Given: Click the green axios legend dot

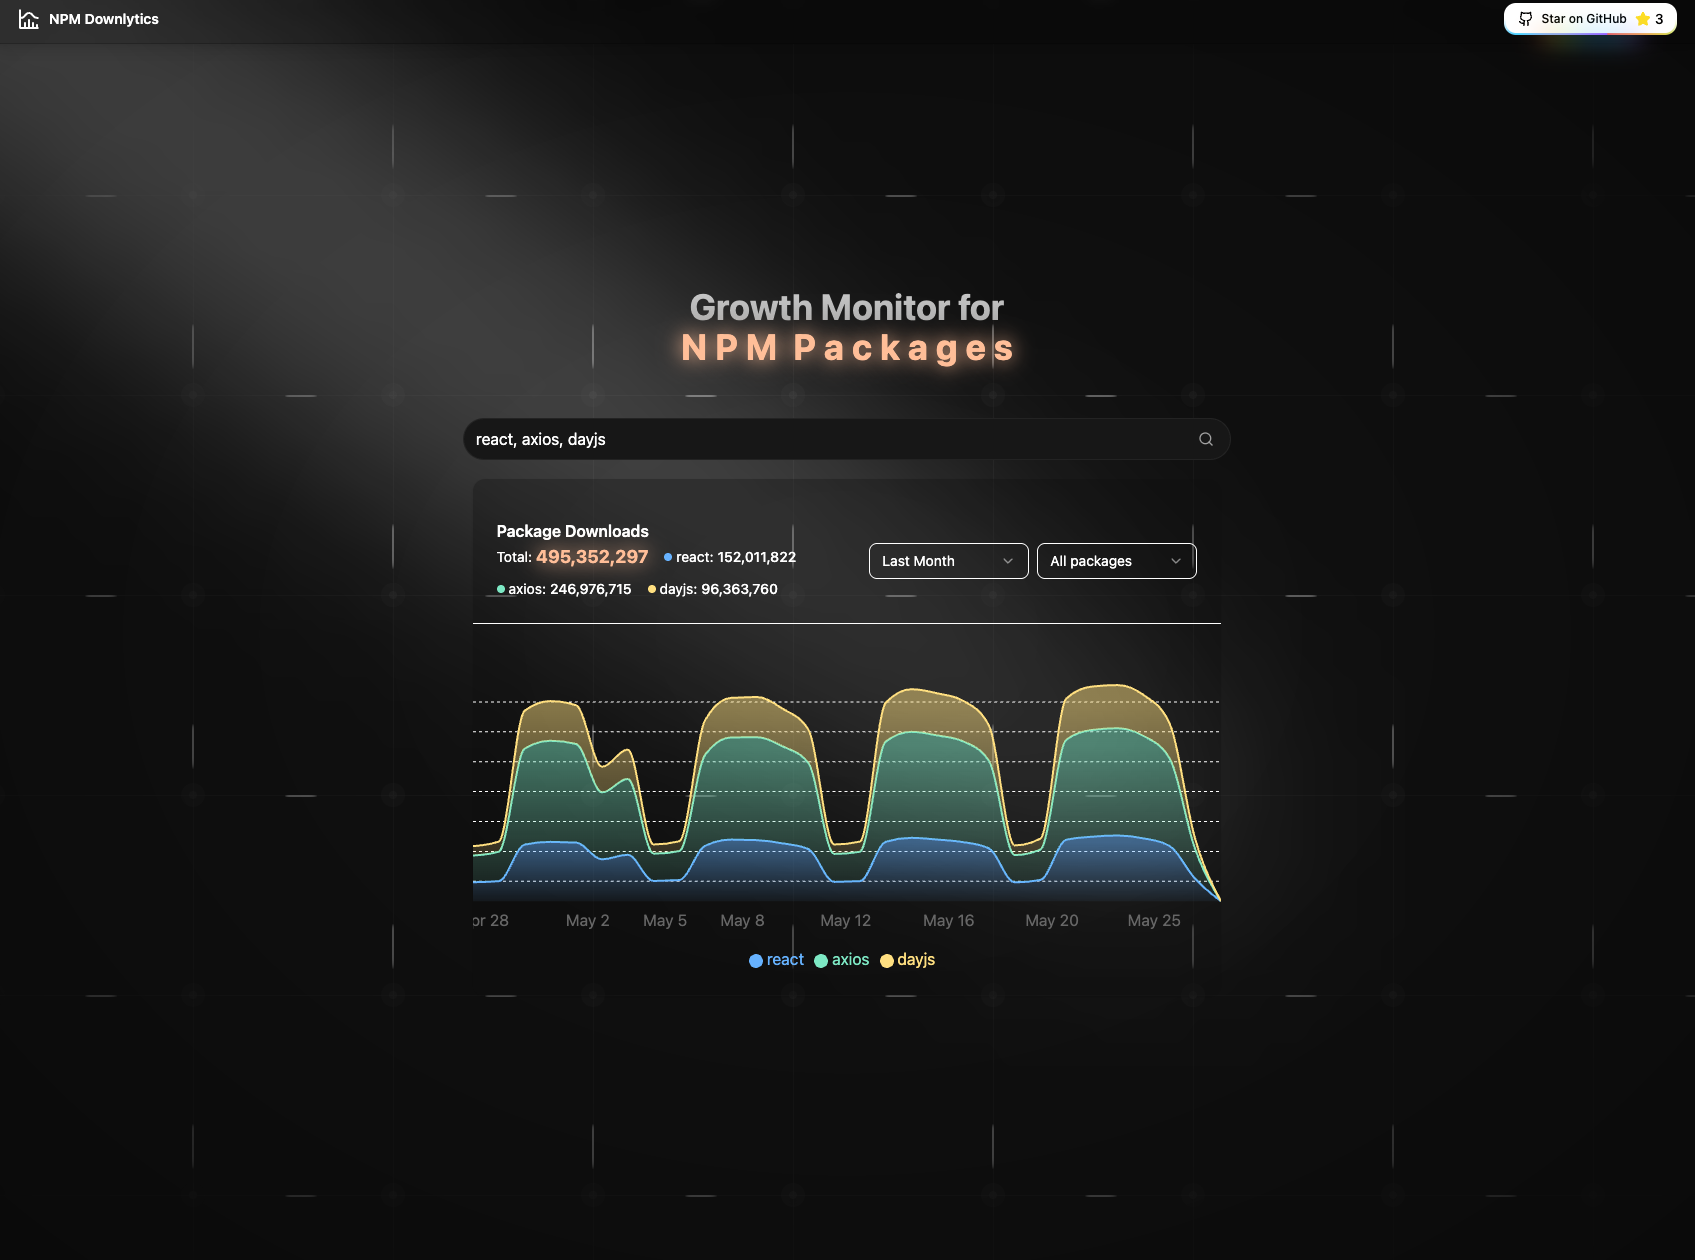Looking at the screenshot, I should [821, 961].
